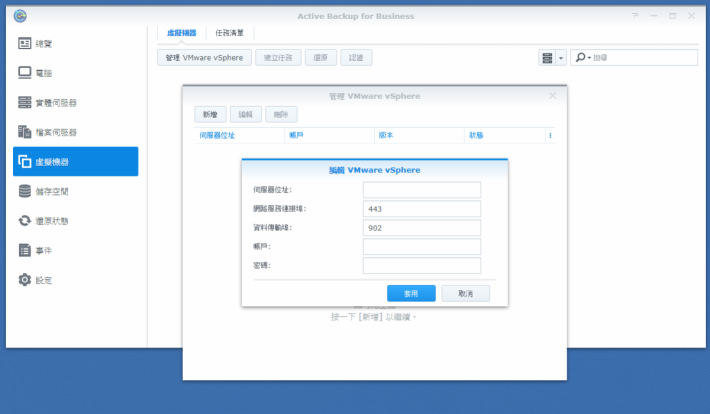Click the list view mode icon

547,58
